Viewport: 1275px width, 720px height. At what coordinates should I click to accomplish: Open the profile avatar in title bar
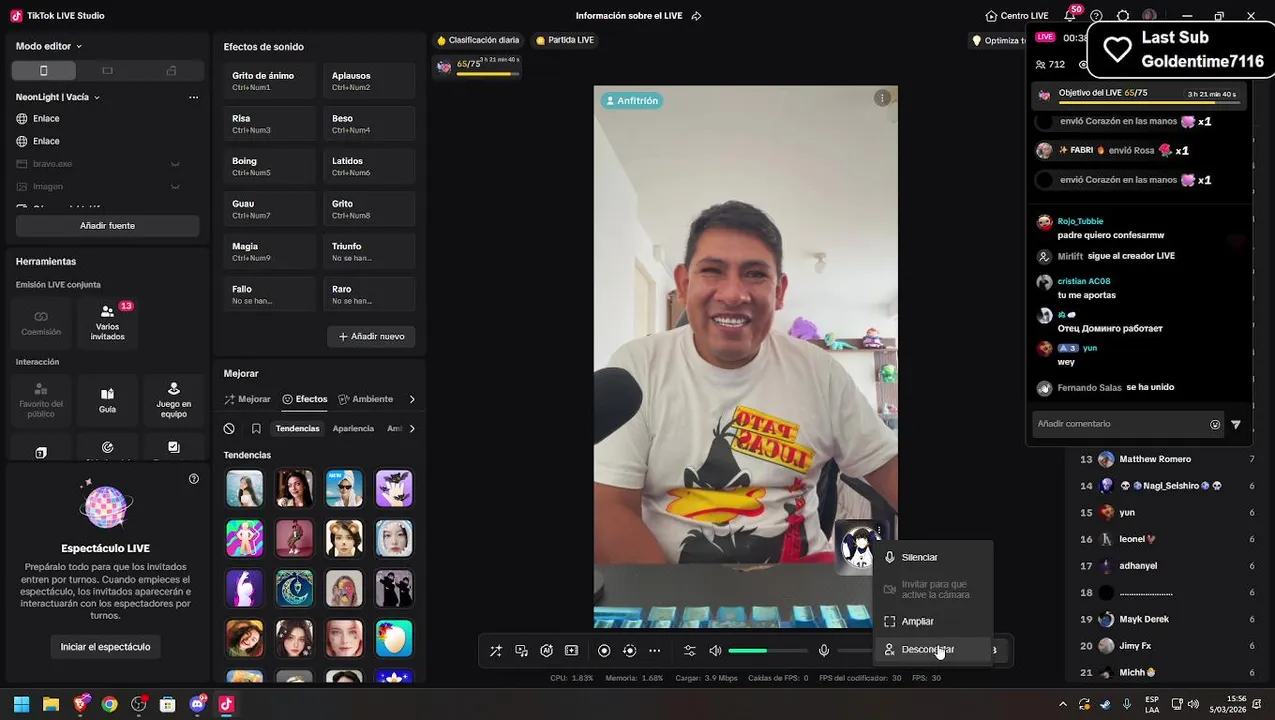(1149, 16)
